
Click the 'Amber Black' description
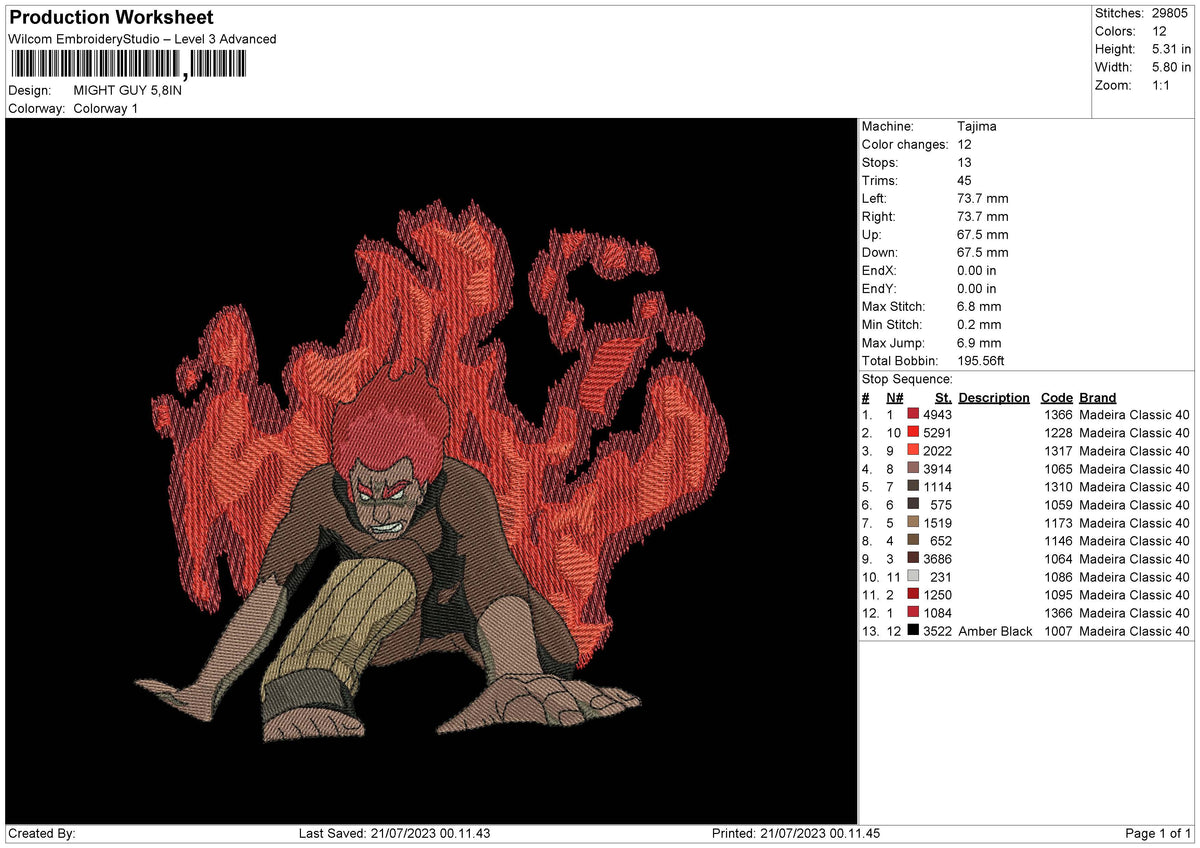click(996, 631)
